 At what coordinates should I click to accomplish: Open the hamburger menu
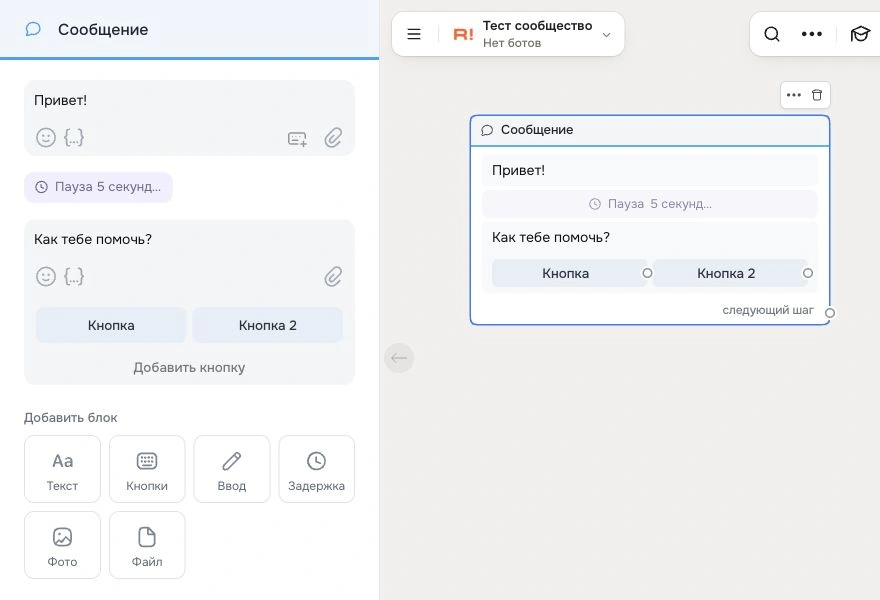(x=414, y=34)
